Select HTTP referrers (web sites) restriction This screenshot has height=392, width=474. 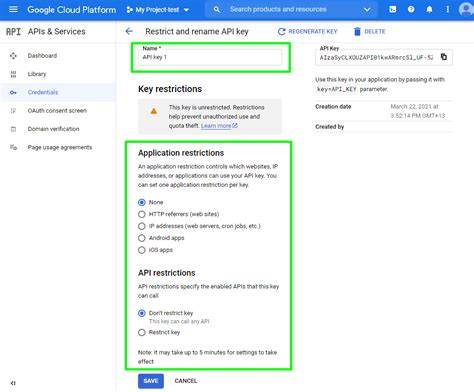(142, 214)
